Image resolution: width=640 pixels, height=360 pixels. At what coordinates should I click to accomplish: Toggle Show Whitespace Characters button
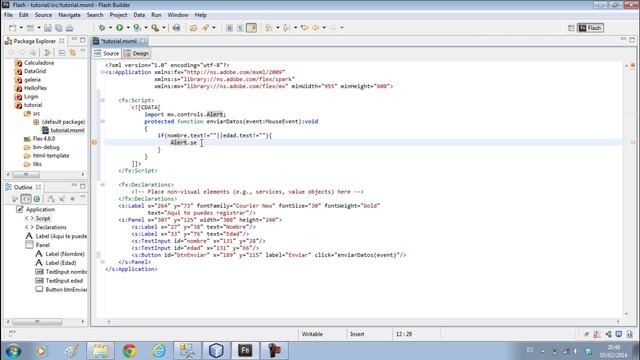(x=240, y=28)
